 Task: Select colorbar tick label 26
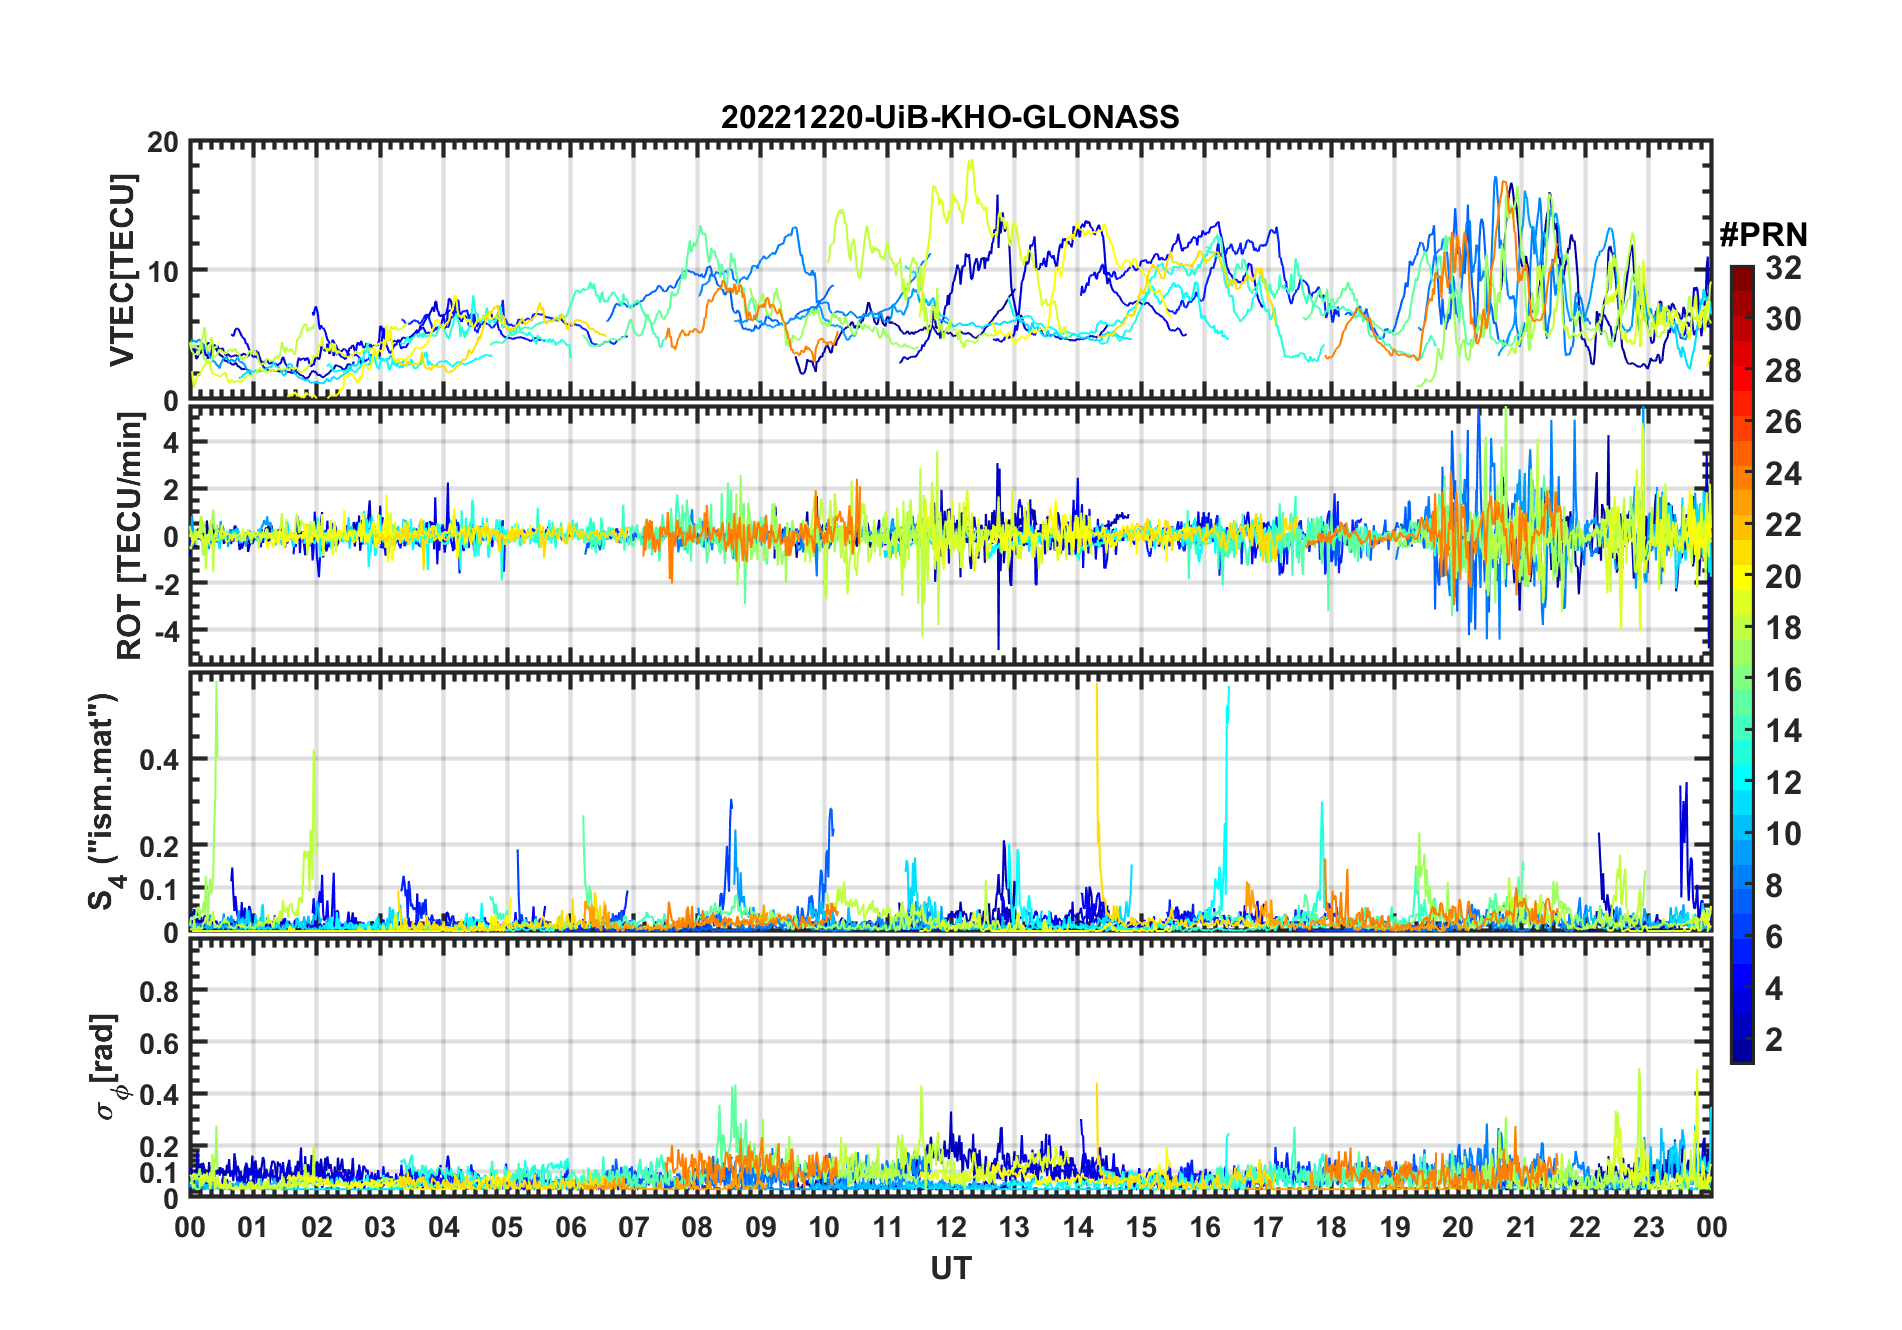point(1783,422)
